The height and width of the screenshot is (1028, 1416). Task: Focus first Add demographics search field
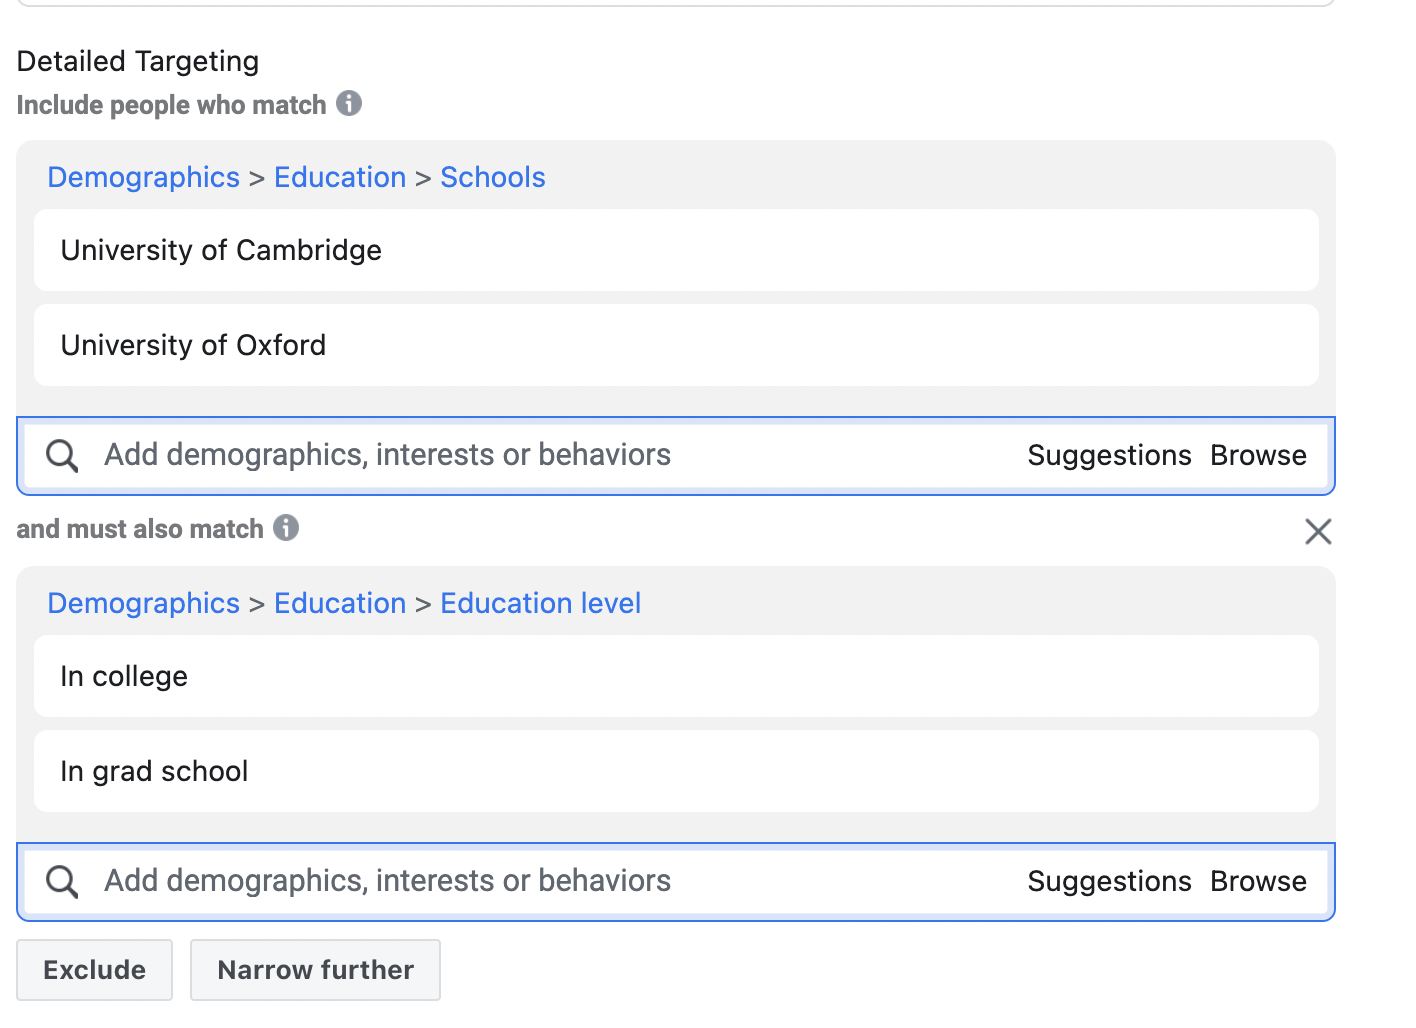pyautogui.click(x=560, y=455)
